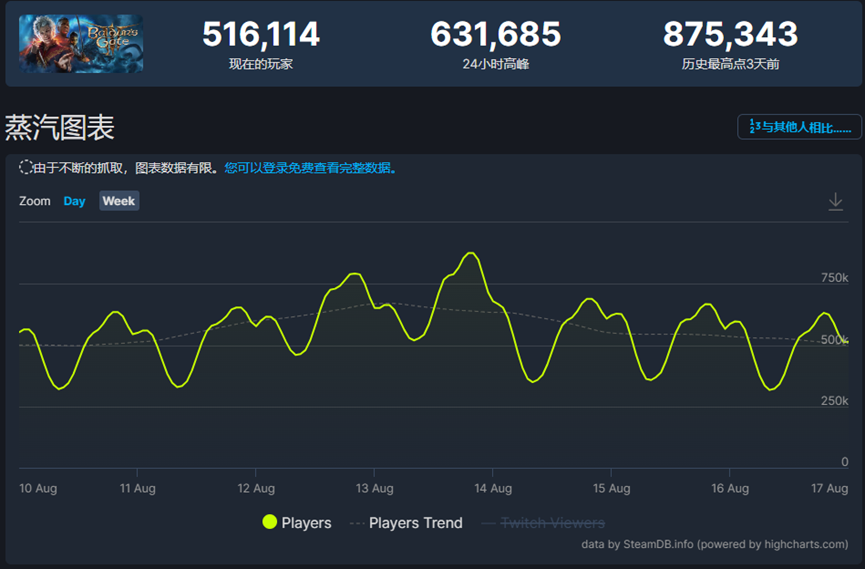Click the loading spinner icon beside notice

[x=26, y=167]
